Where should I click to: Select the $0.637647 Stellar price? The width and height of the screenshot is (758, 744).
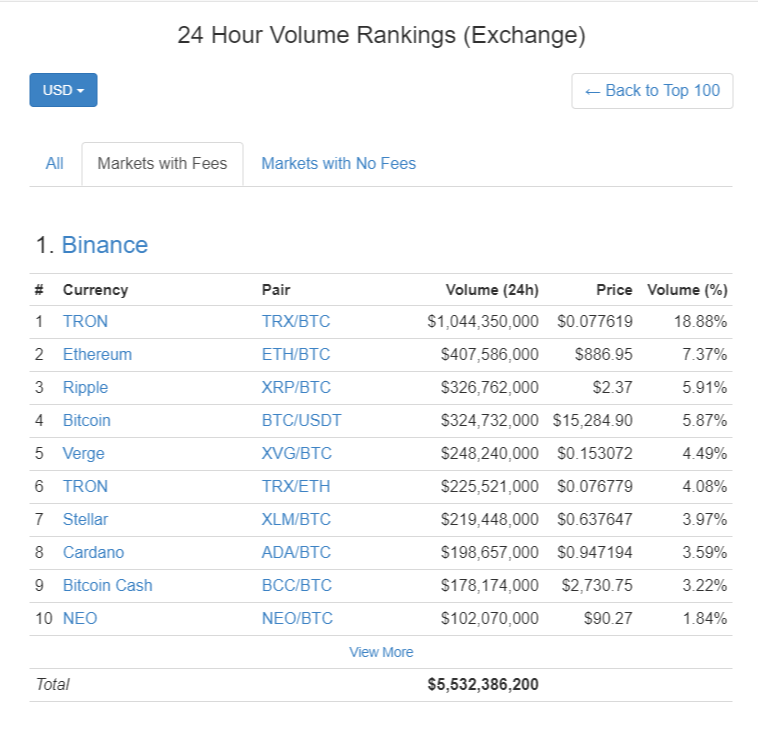pyautogui.click(x=595, y=519)
